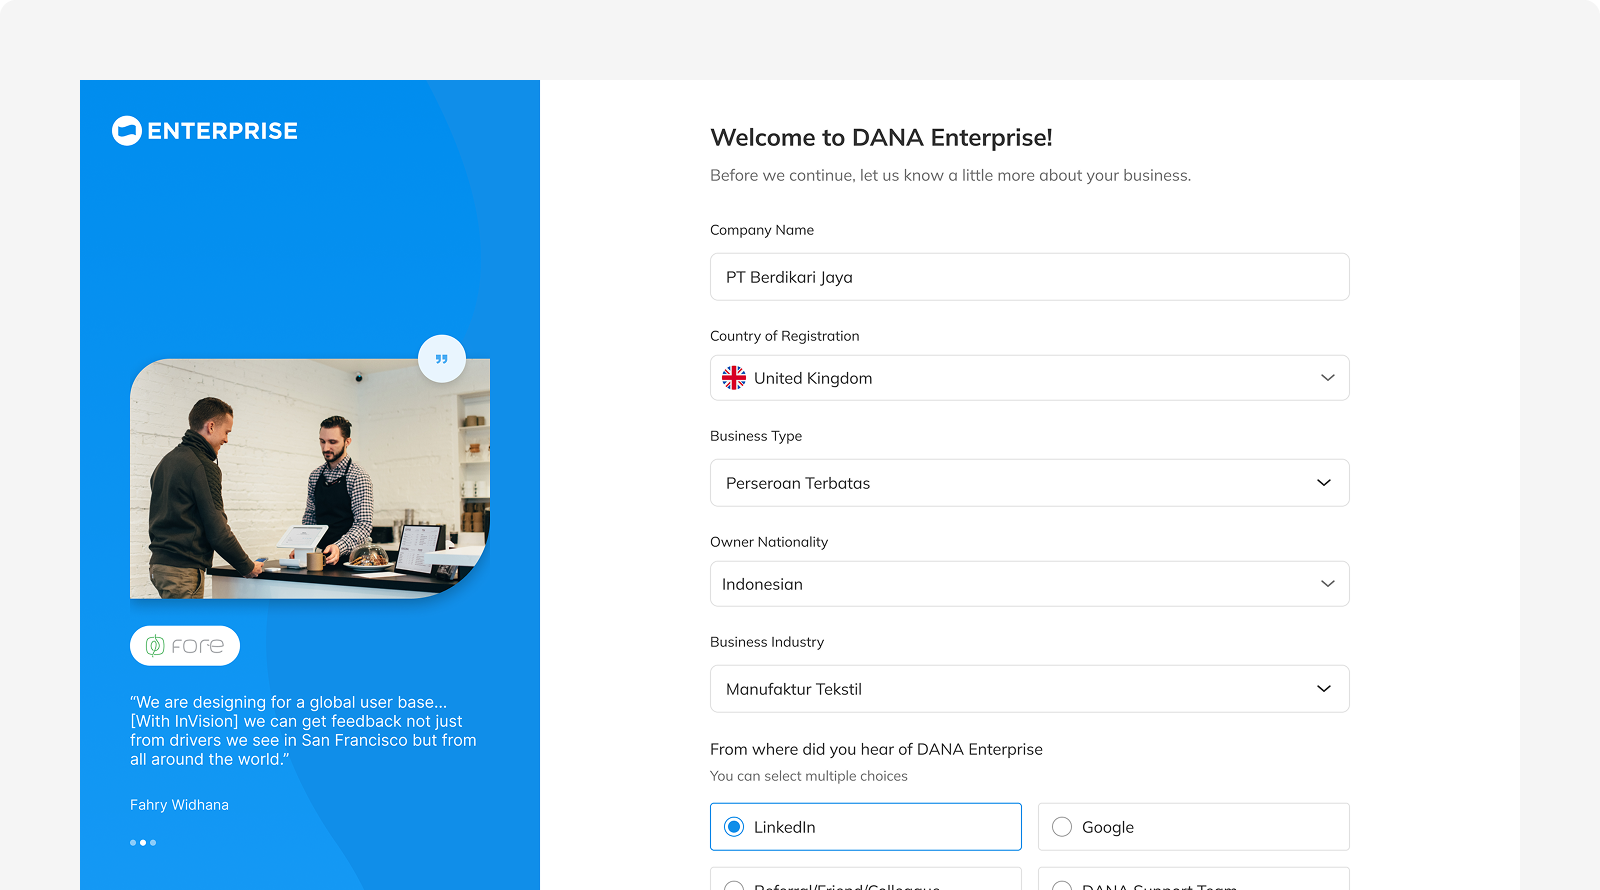Select the DANA Support Team option
Viewport: 1600px width, 890px height.
coord(1193,882)
